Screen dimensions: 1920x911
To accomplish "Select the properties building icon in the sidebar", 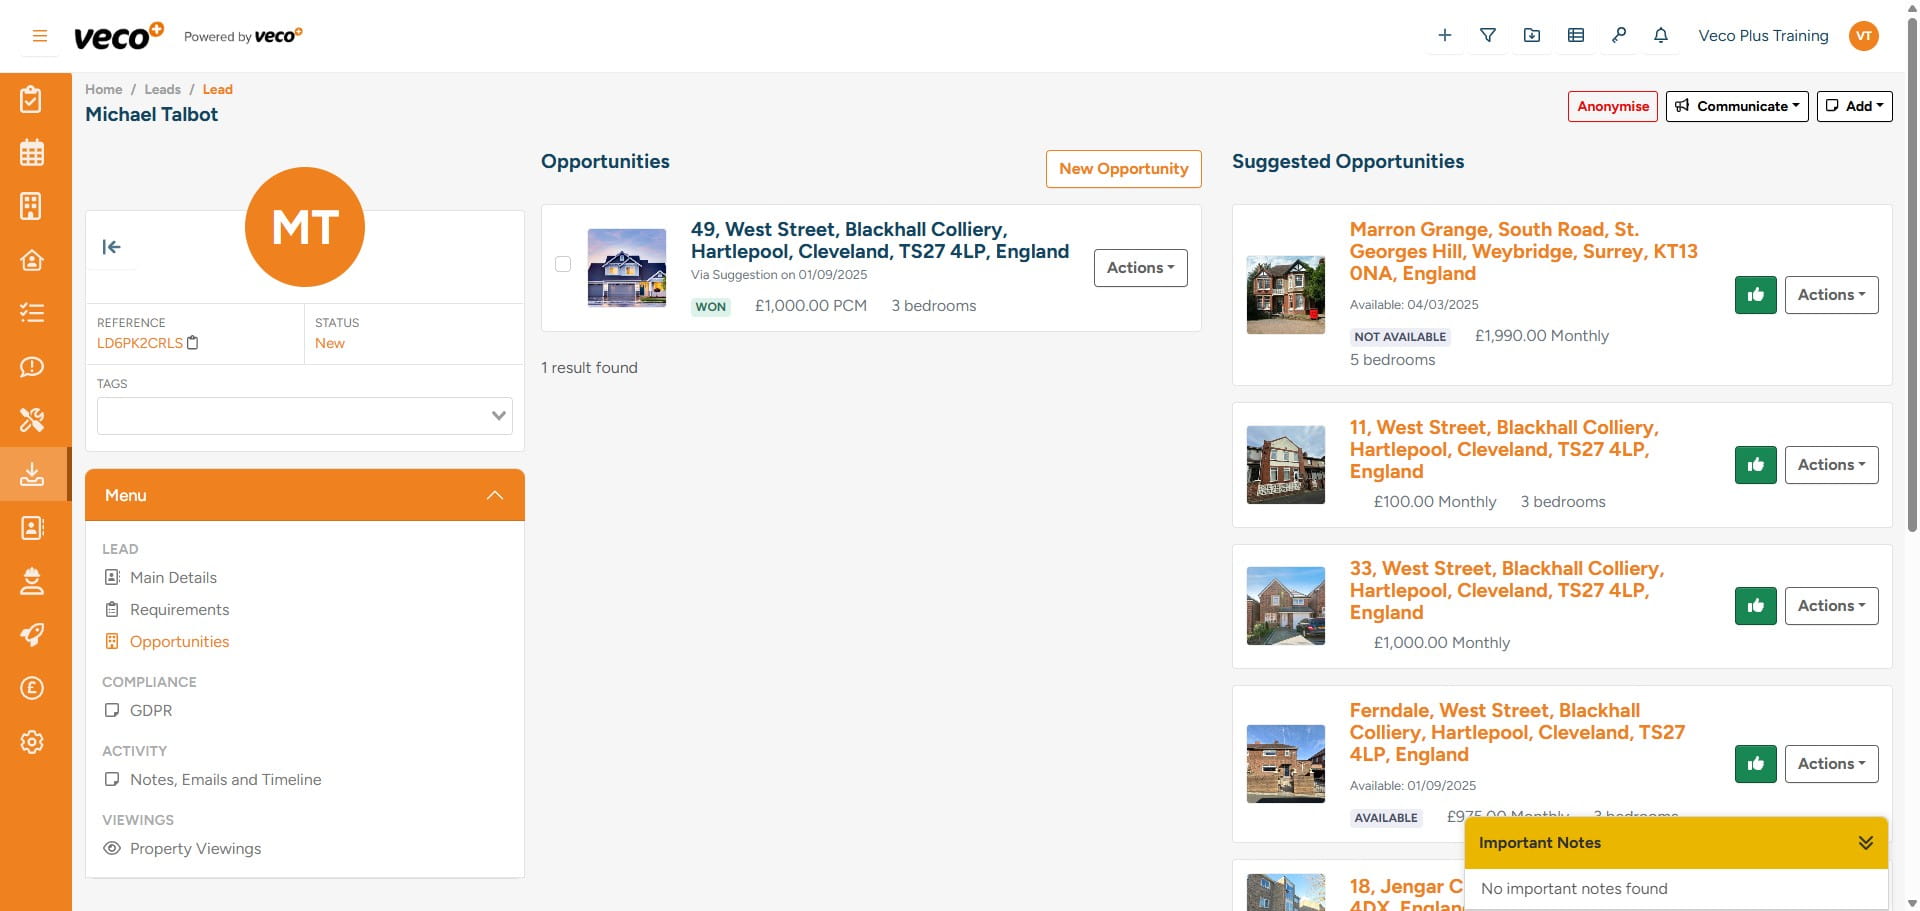I will tap(32, 206).
